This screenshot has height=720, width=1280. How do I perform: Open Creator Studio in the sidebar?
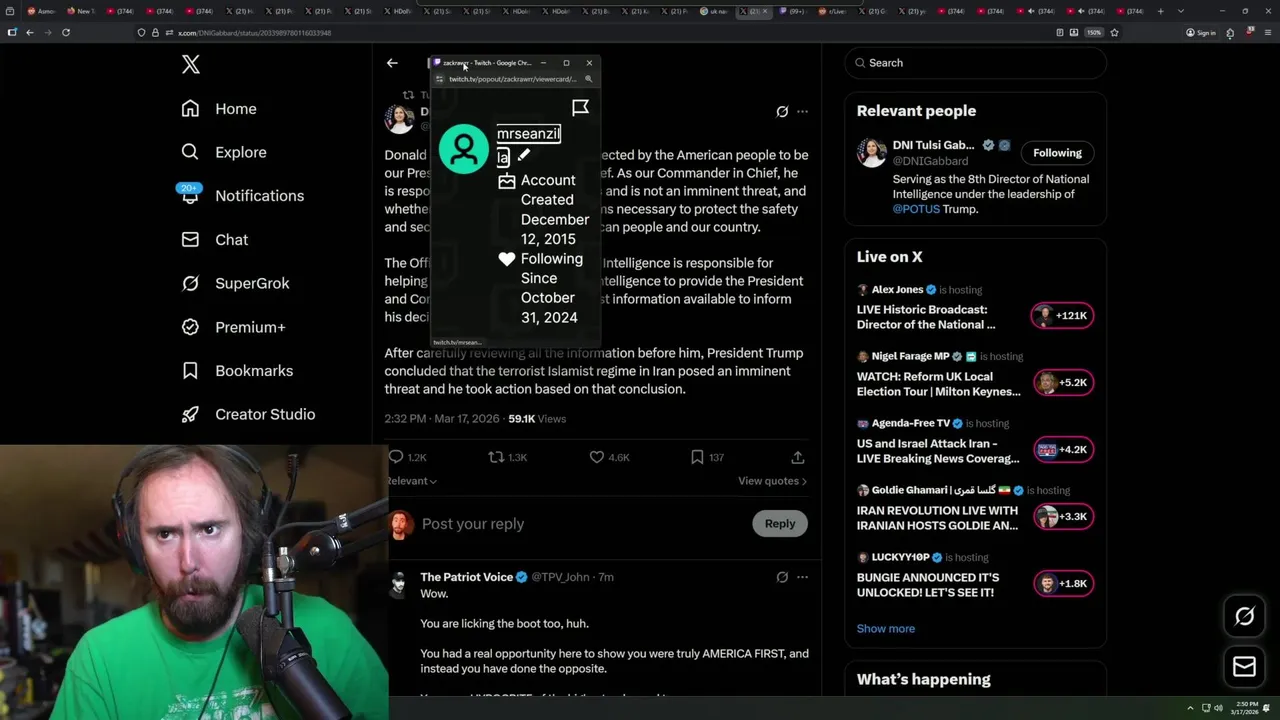(x=248, y=414)
